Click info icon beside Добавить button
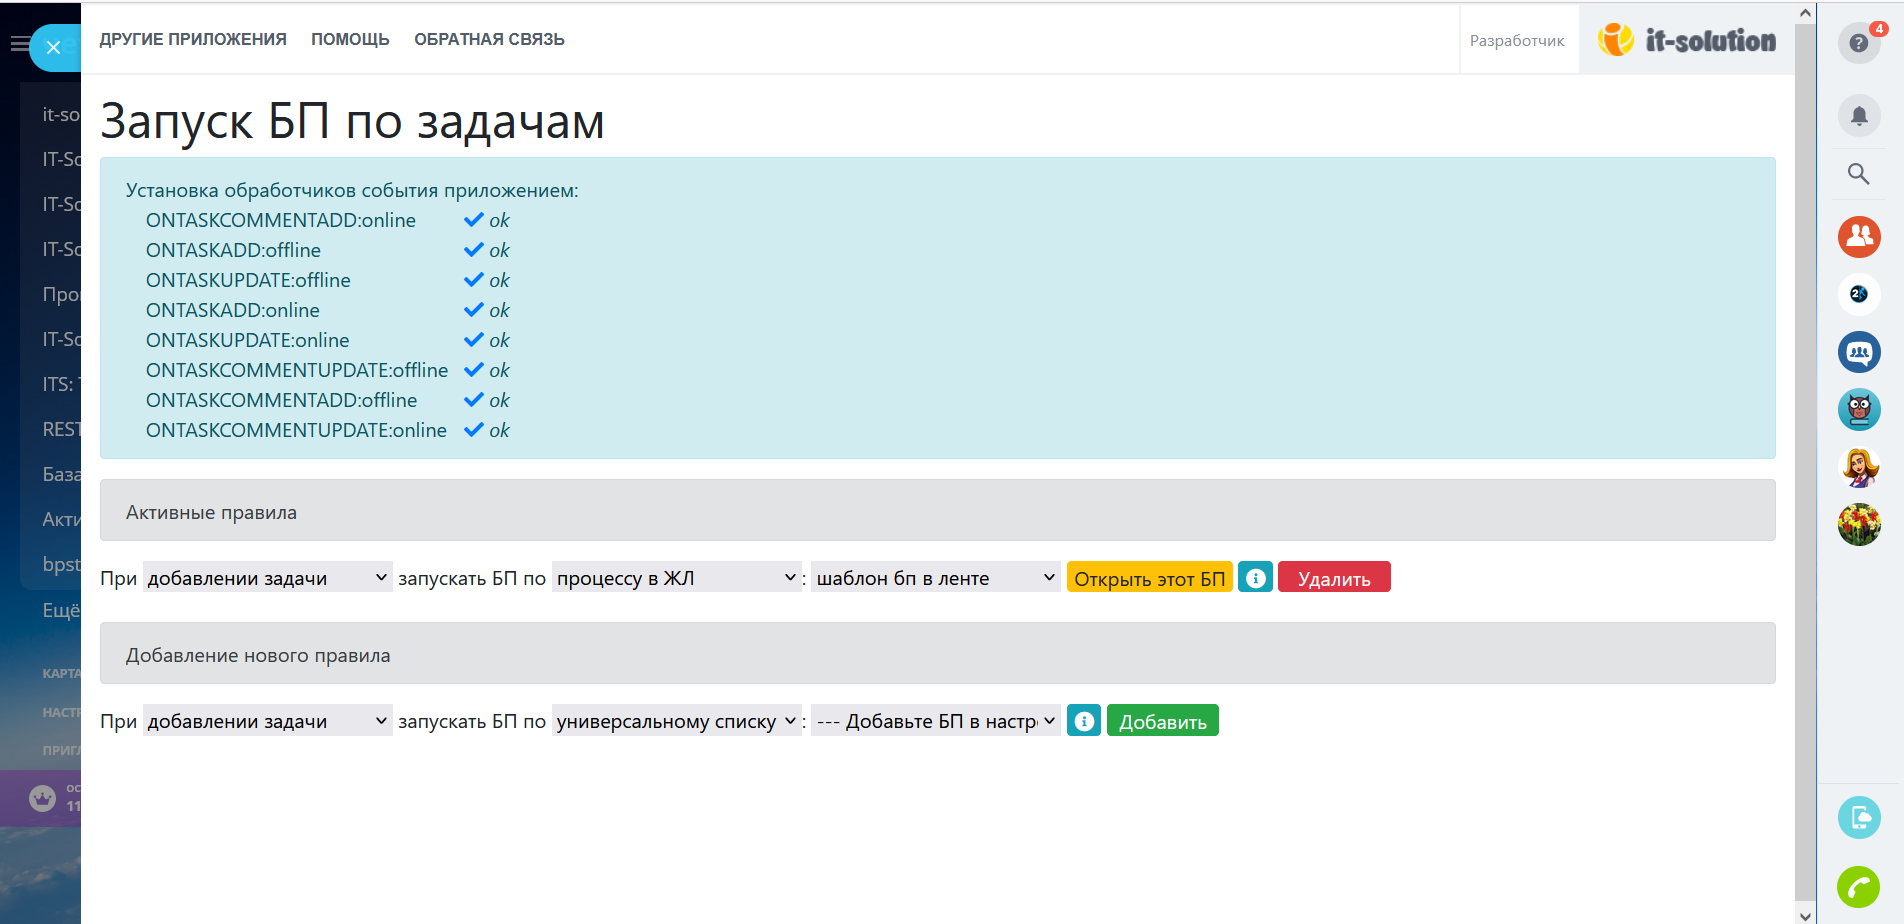 (1084, 721)
